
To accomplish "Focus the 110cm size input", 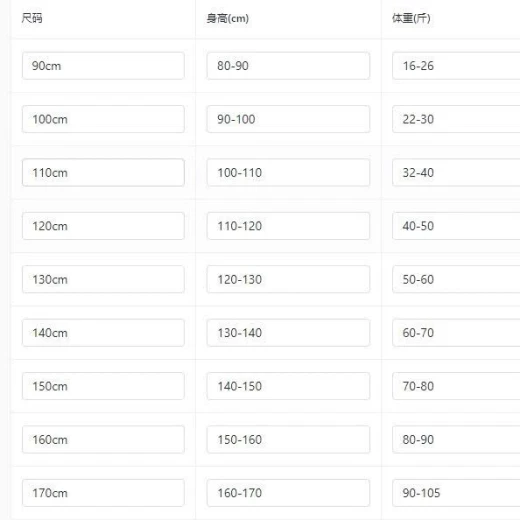I will (x=103, y=172).
